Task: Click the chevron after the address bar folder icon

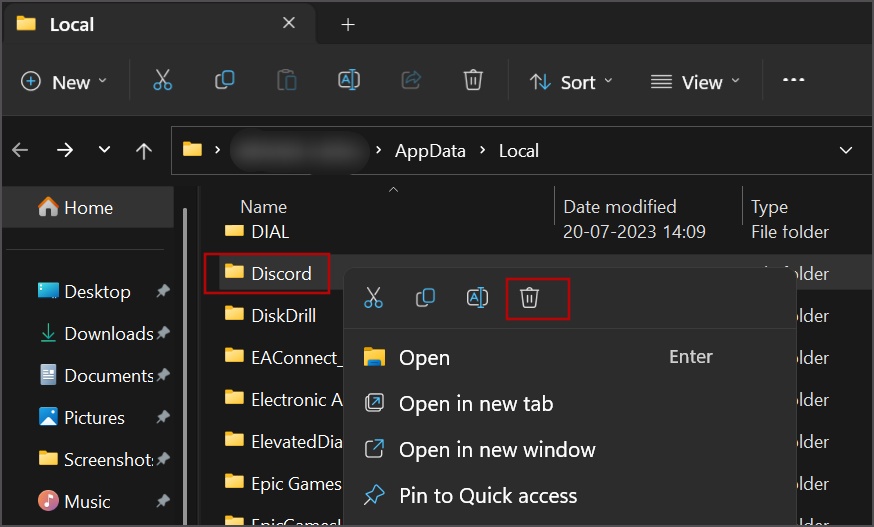Action: coord(217,150)
